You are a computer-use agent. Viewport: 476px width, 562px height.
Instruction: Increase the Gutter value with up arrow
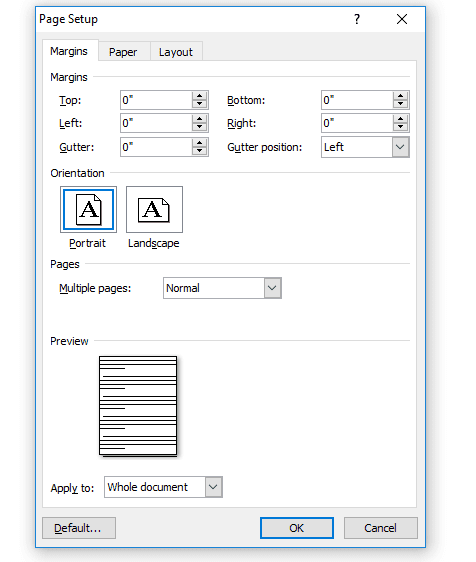coord(199,143)
